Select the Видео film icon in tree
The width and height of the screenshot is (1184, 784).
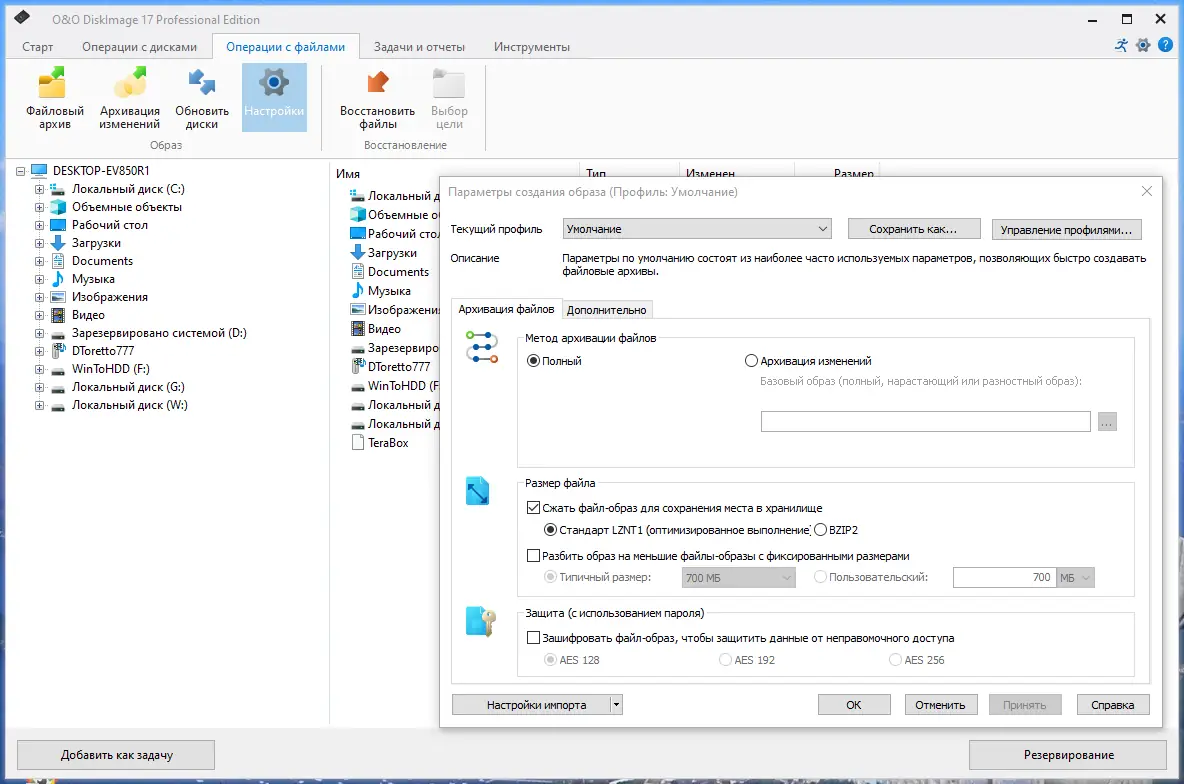(x=57, y=315)
